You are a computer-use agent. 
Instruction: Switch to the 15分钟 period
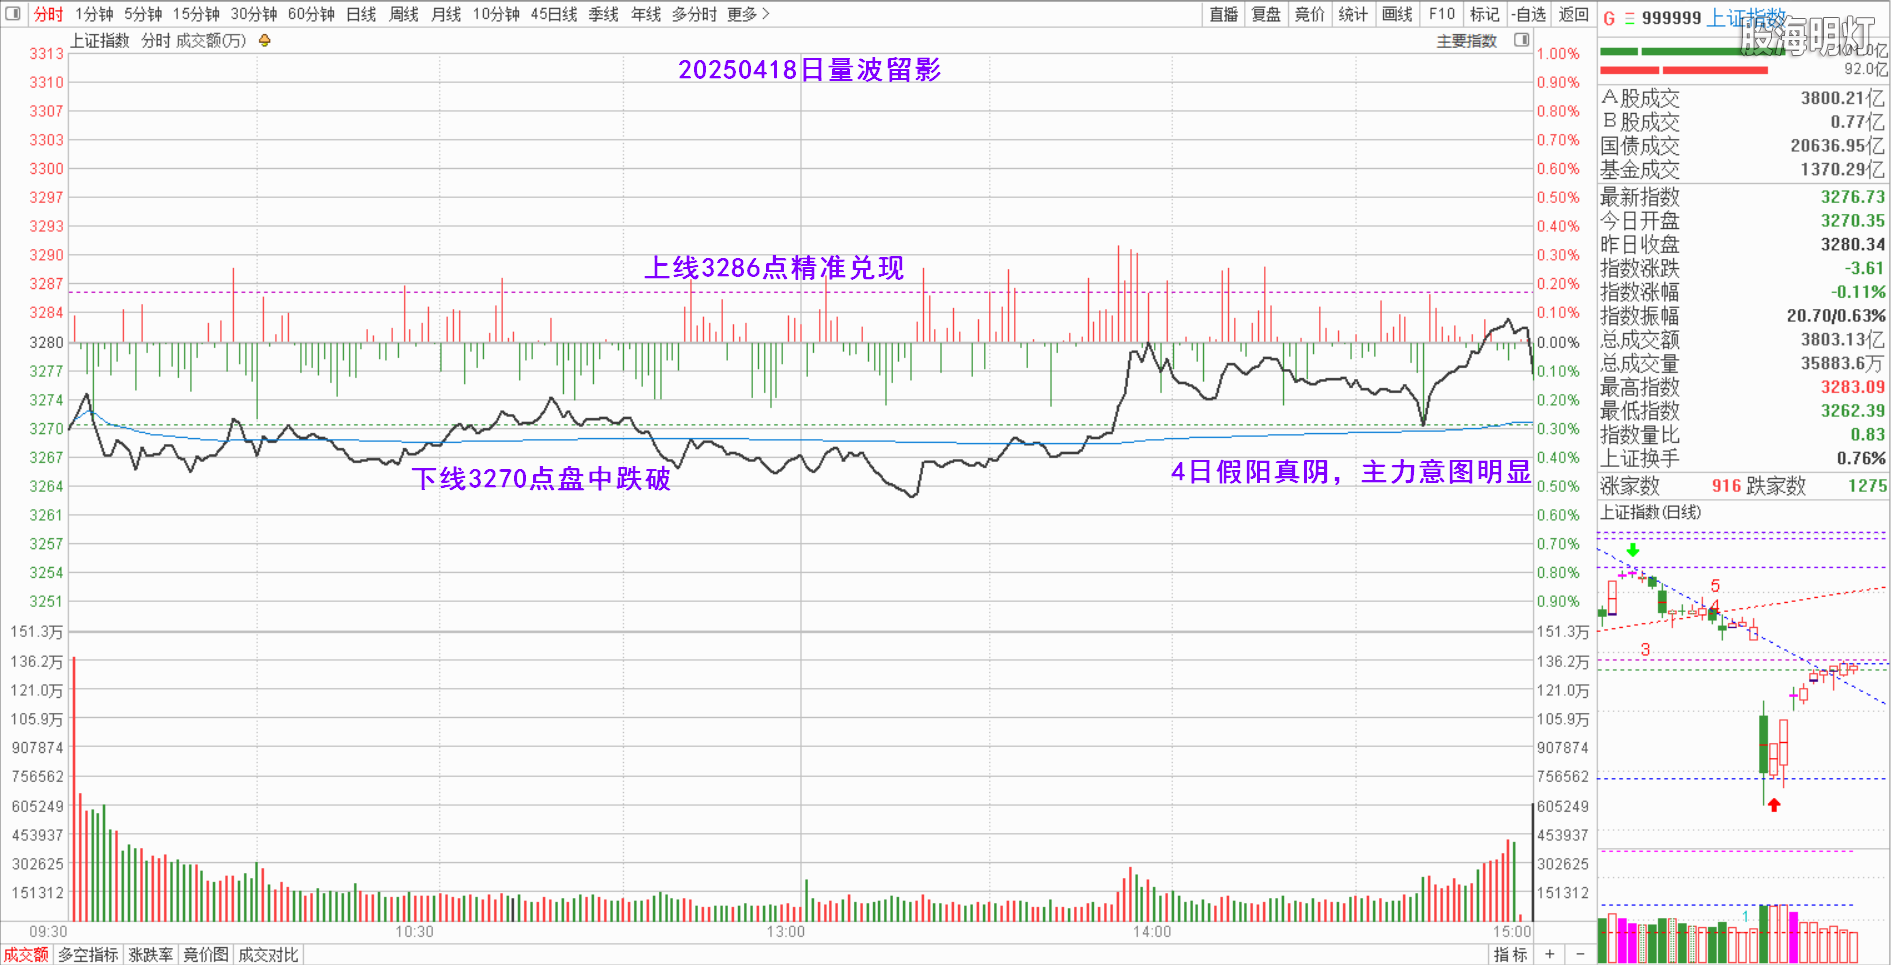pos(196,14)
